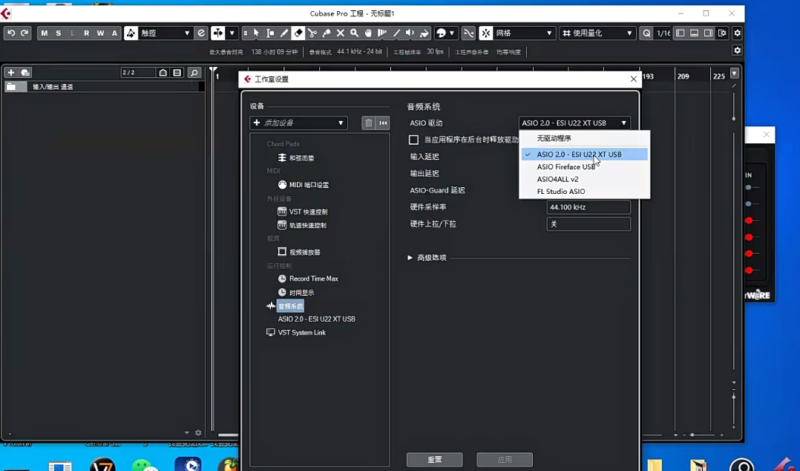Toggle the S solo state button

point(58,33)
